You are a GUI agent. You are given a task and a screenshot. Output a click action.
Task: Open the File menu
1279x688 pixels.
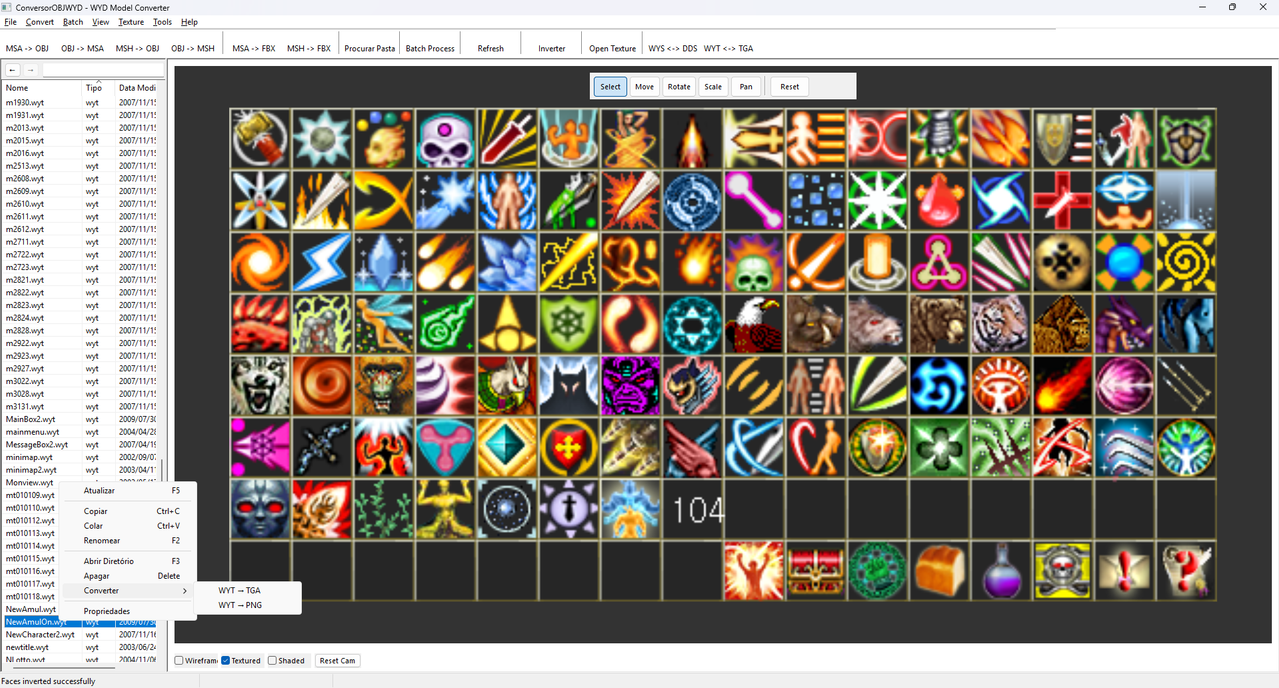11,22
